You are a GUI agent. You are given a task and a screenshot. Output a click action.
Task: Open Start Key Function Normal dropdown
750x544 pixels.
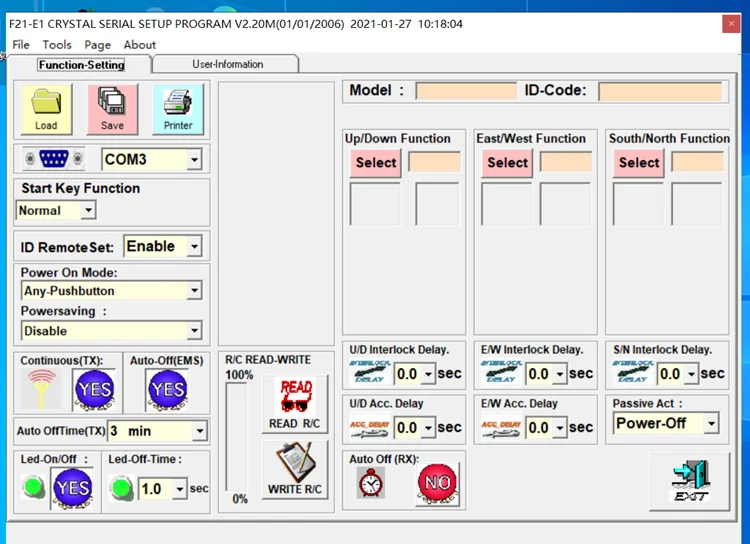pos(88,211)
